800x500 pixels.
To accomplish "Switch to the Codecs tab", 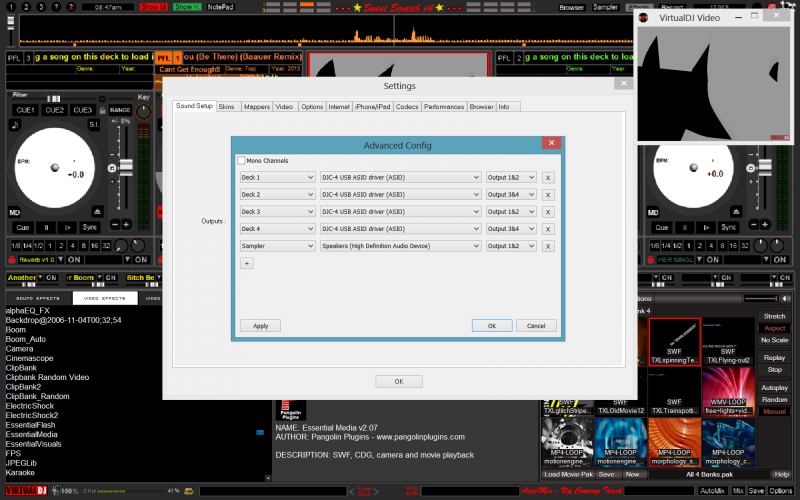I will pyautogui.click(x=407, y=107).
